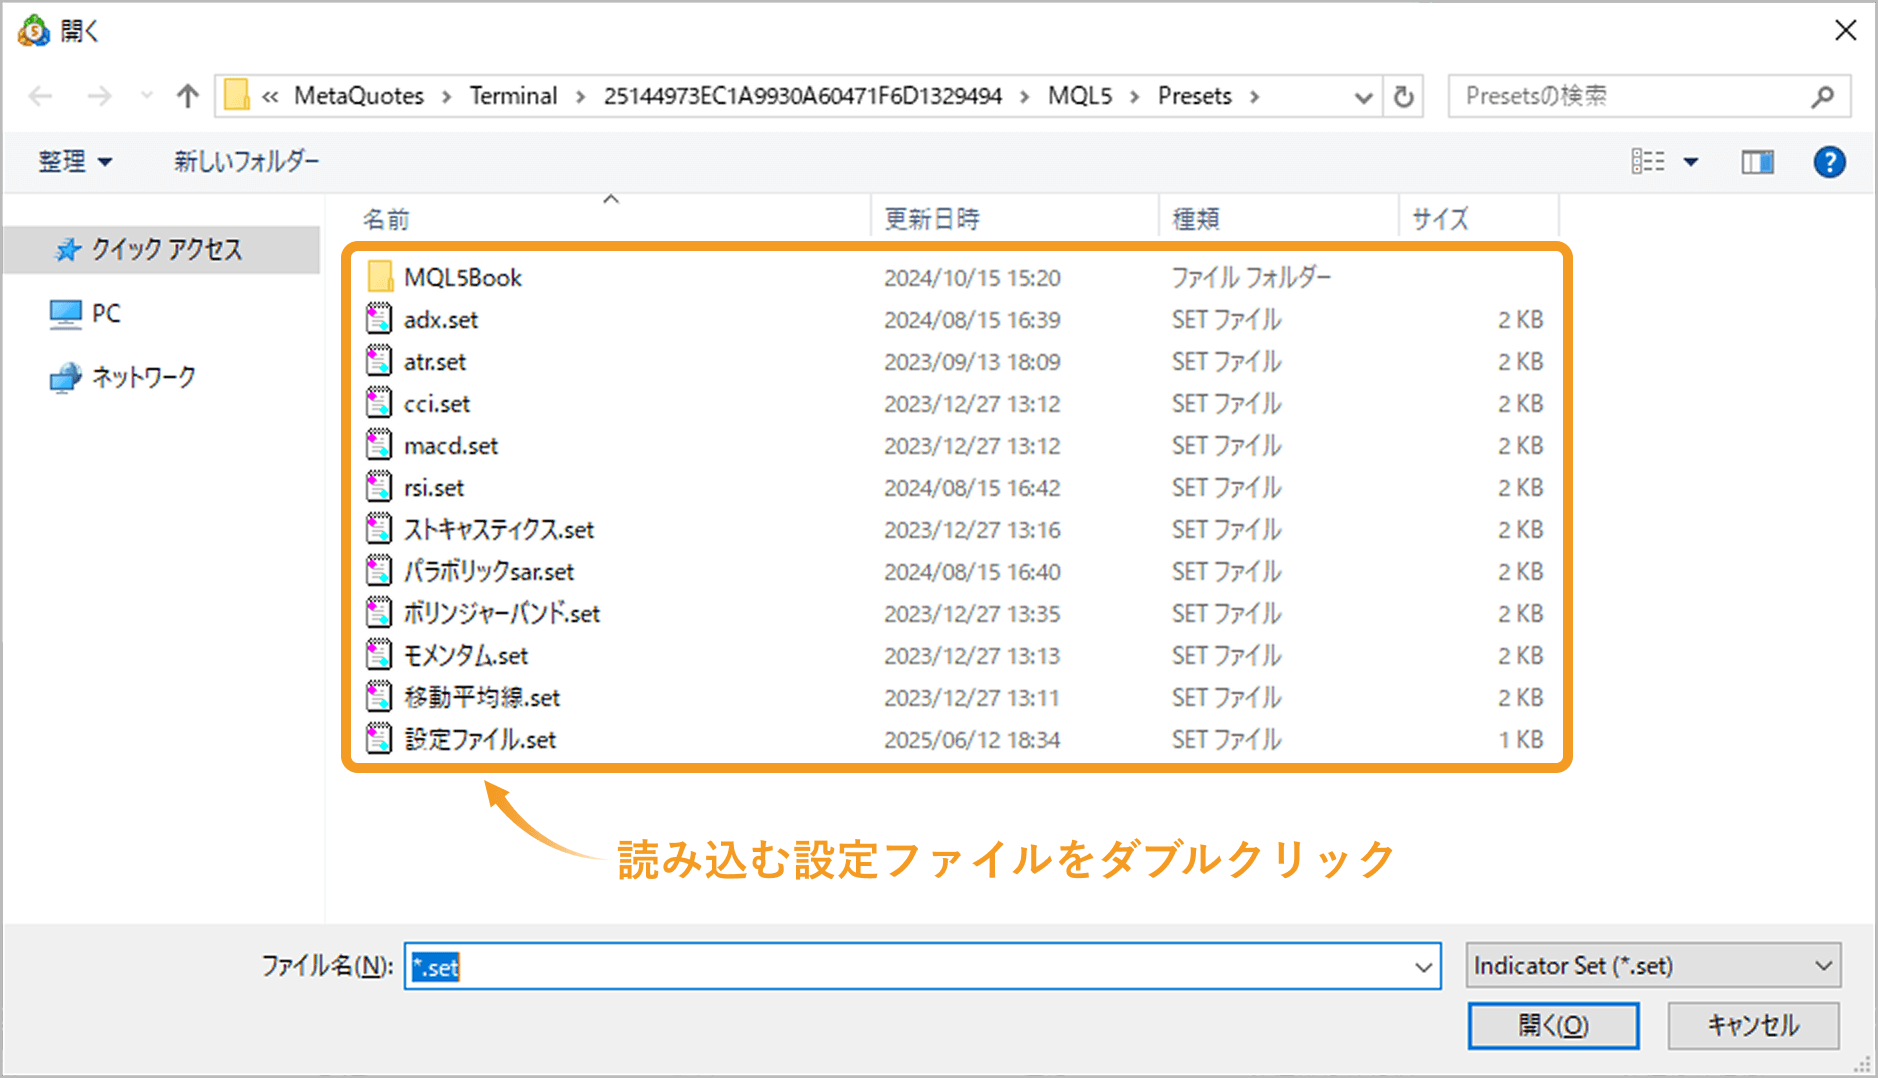
Task: Select the PC item in the sidebar
Action: [x=103, y=313]
